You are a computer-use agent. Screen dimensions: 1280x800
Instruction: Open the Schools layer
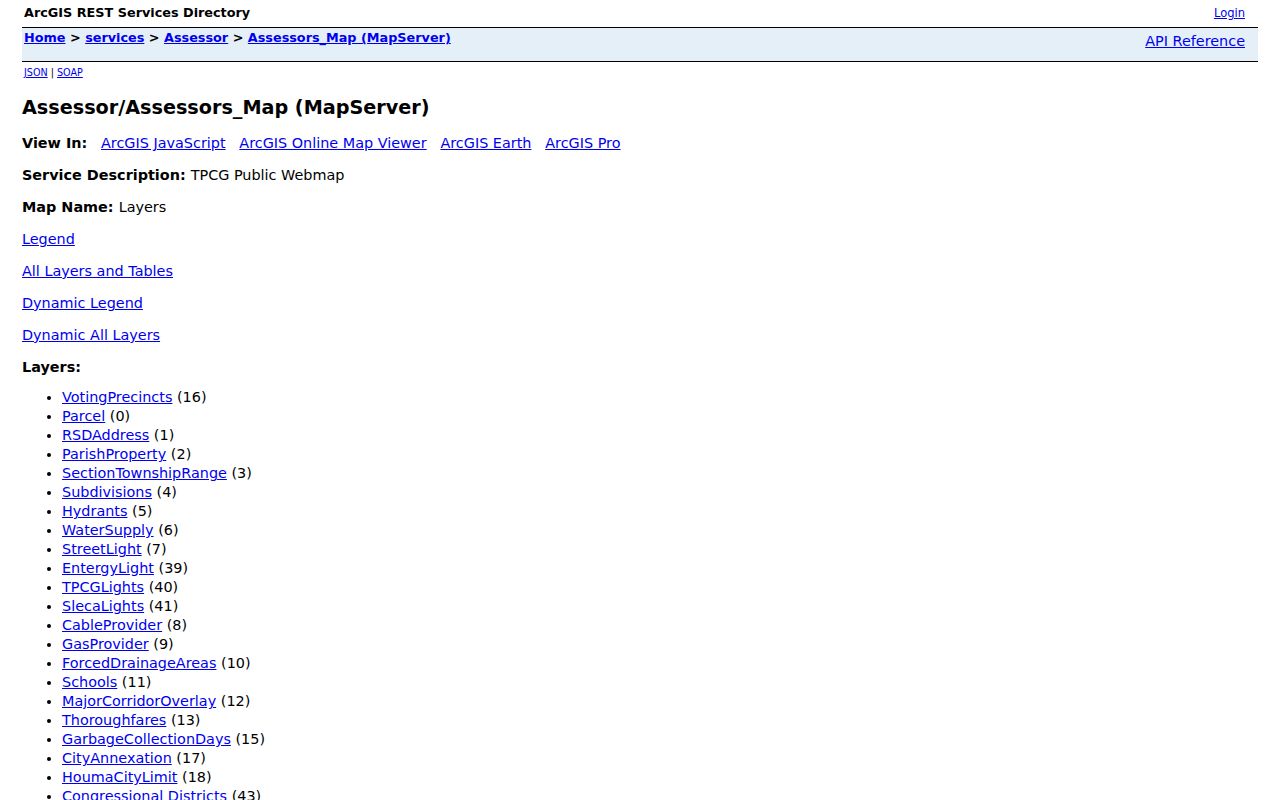coord(89,682)
